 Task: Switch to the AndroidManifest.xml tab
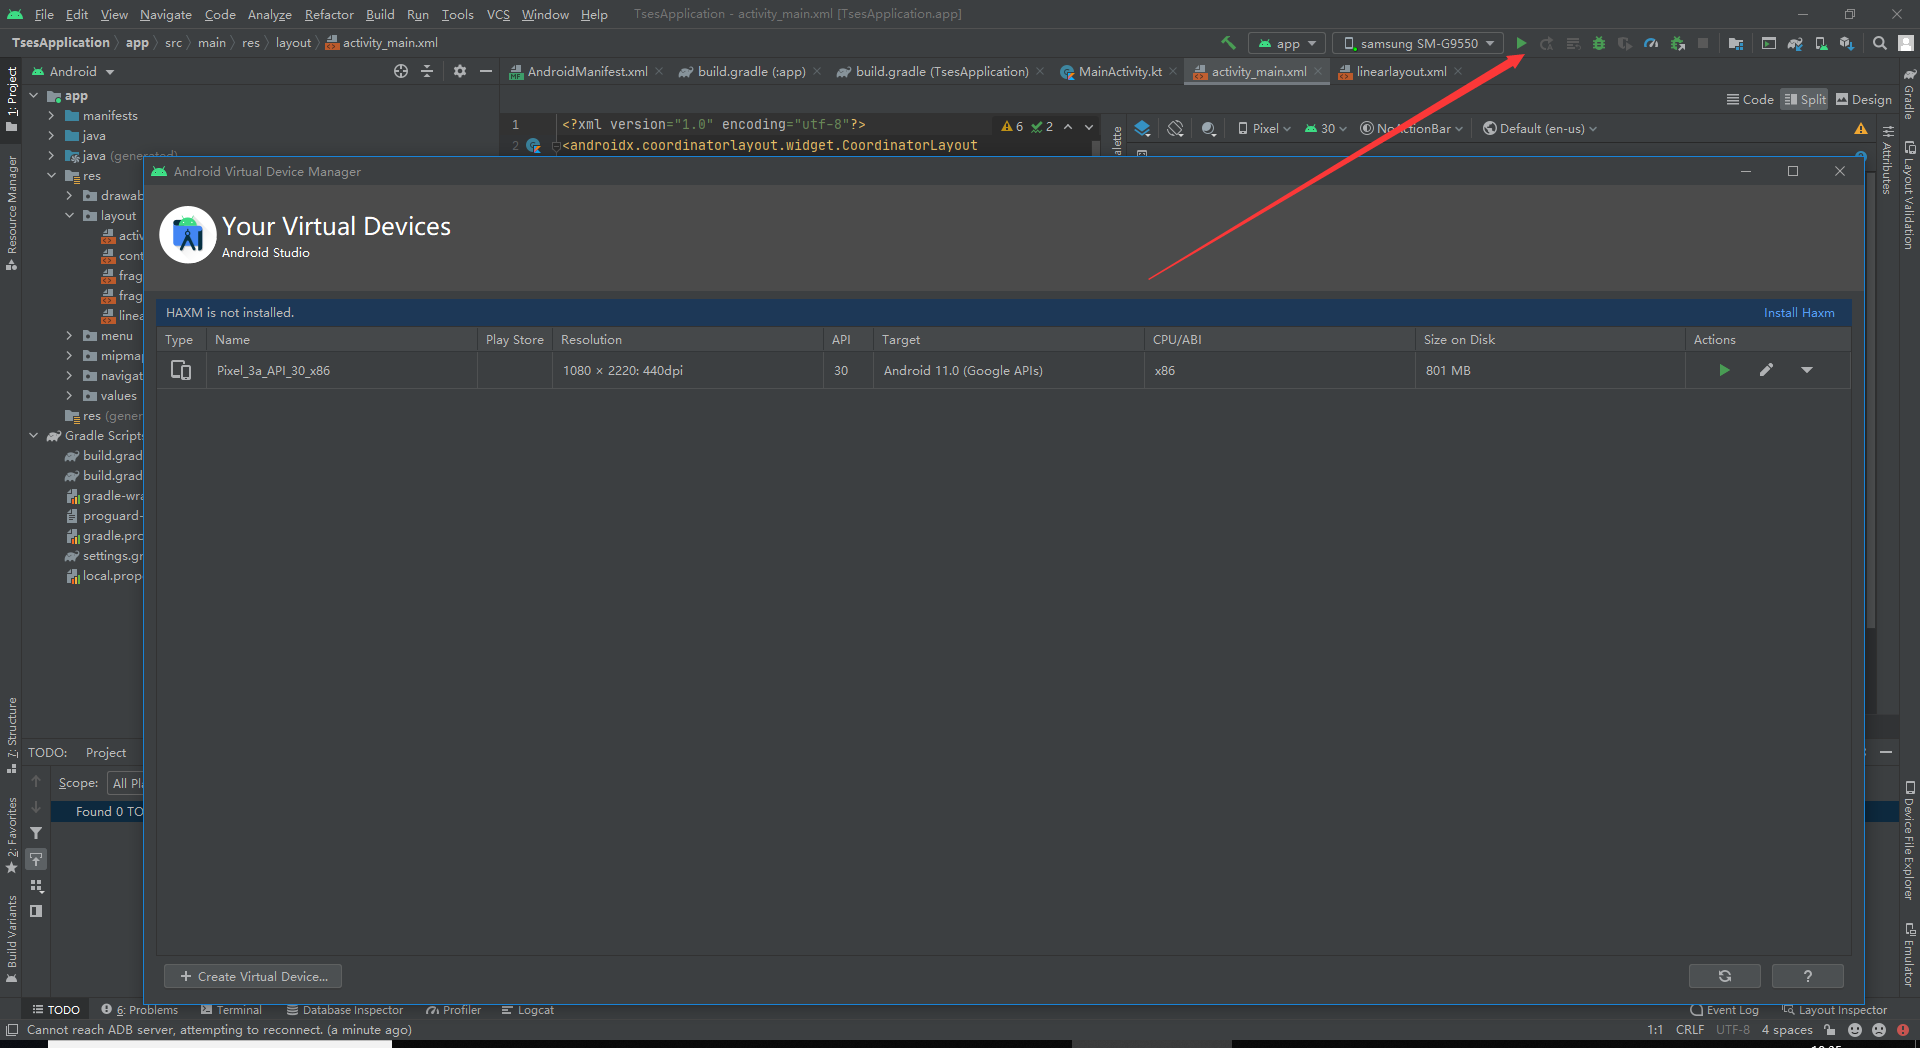(586, 71)
